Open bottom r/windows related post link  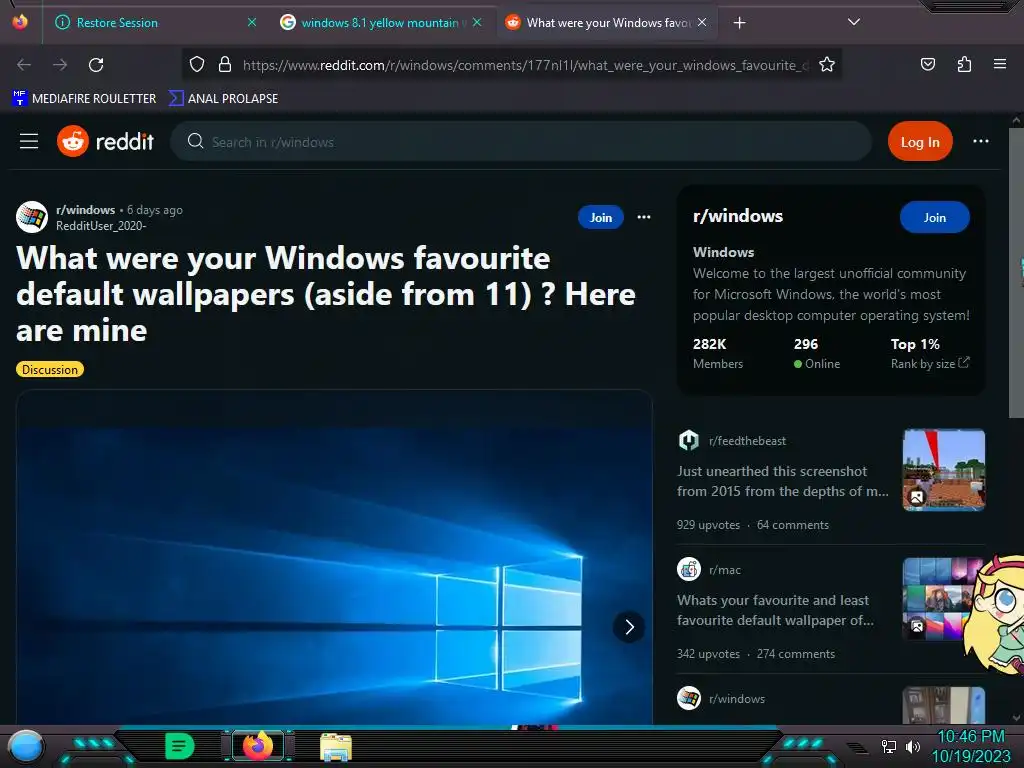(737, 699)
